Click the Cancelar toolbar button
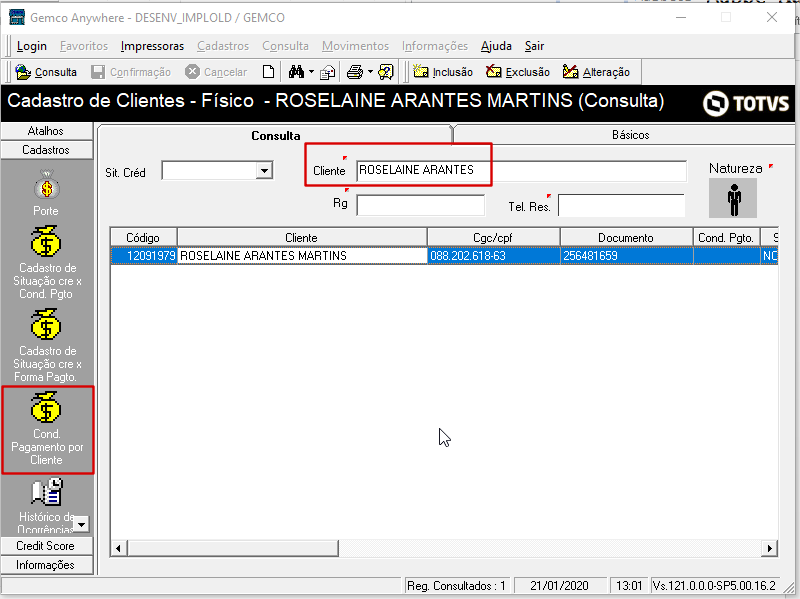 point(216,72)
